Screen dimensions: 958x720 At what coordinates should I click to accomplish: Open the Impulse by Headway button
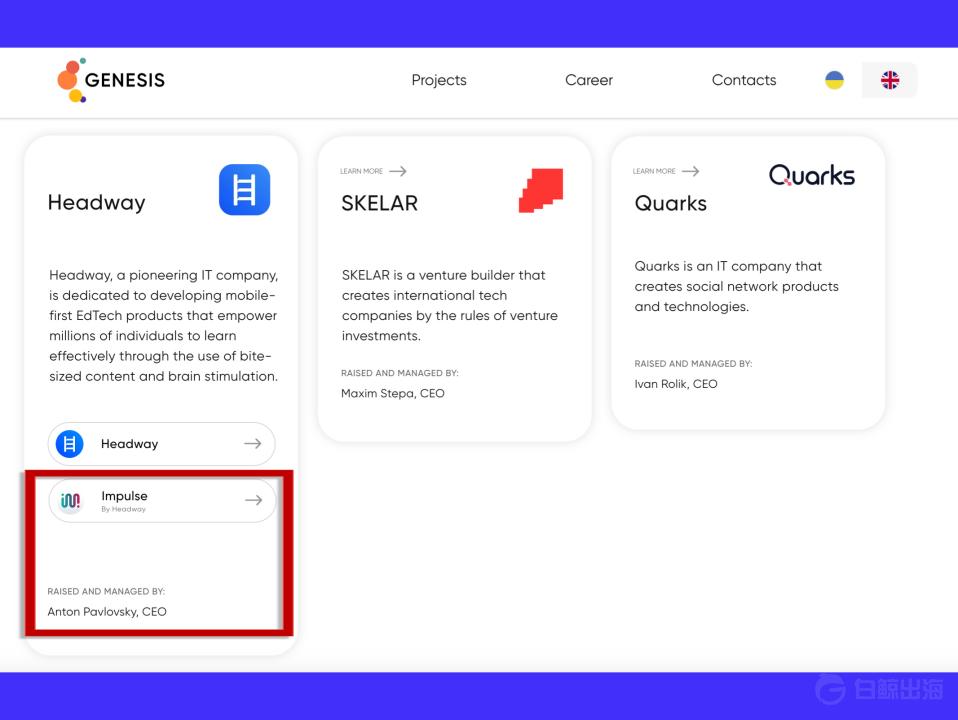click(162, 501)
